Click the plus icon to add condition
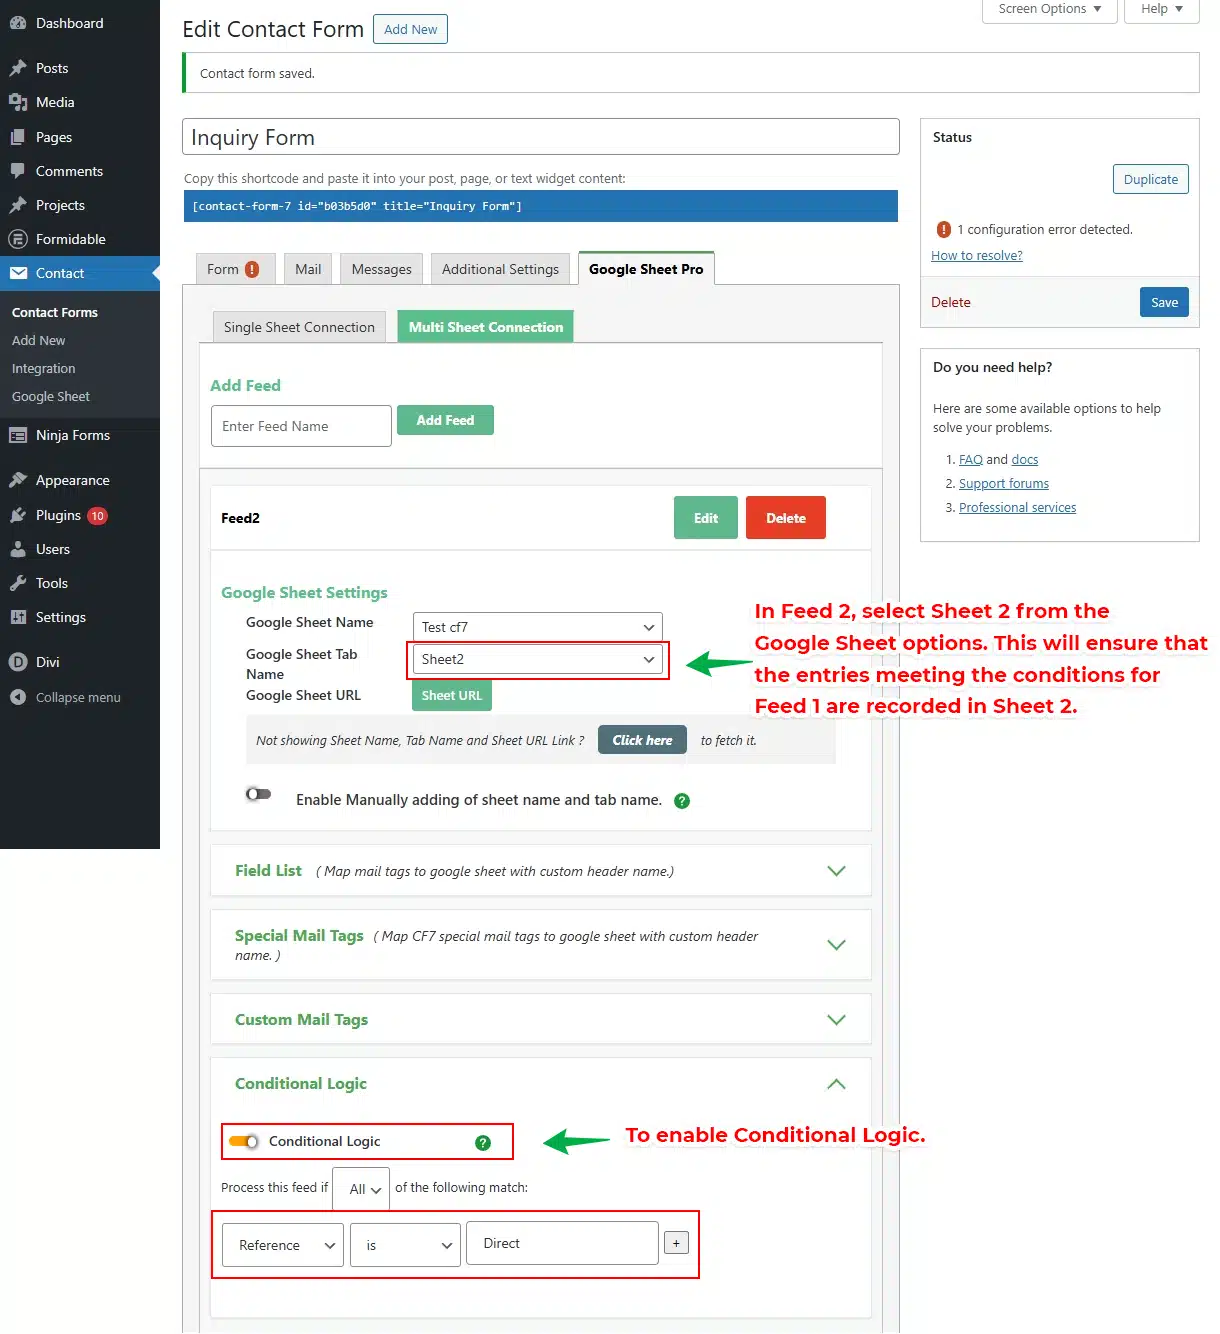 (x=676, y=1243)
